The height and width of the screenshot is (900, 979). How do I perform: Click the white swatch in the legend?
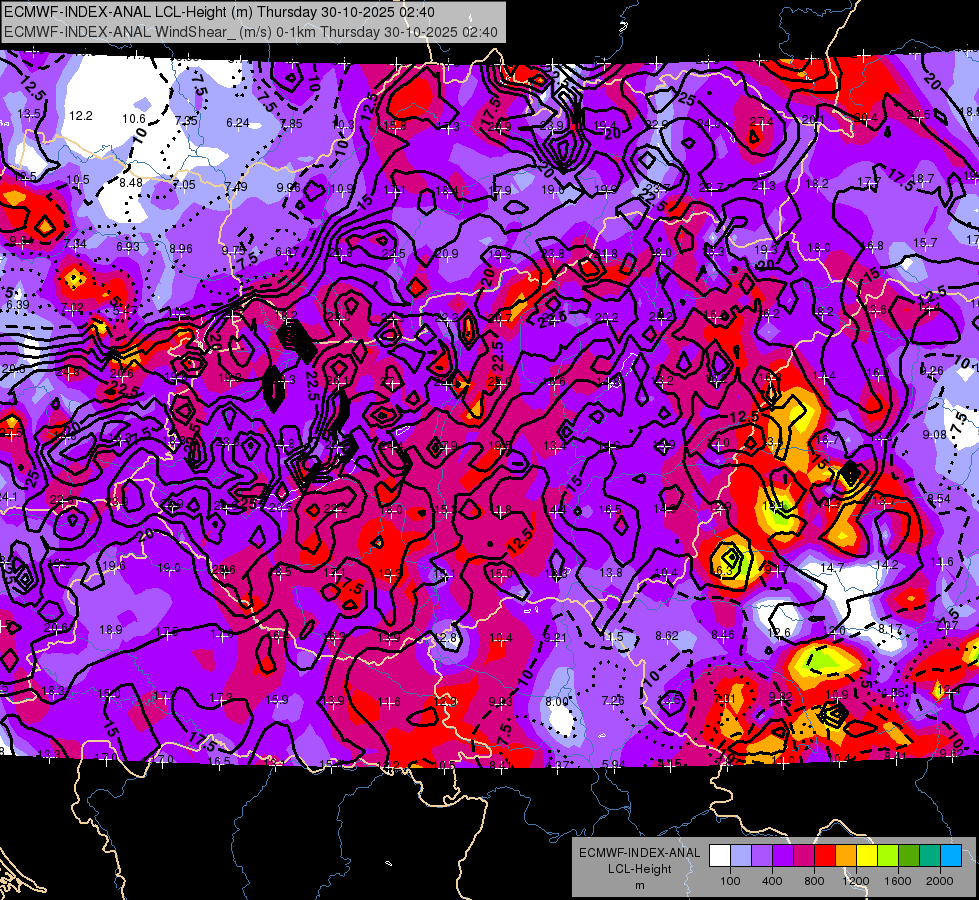(x=720, y=856)
